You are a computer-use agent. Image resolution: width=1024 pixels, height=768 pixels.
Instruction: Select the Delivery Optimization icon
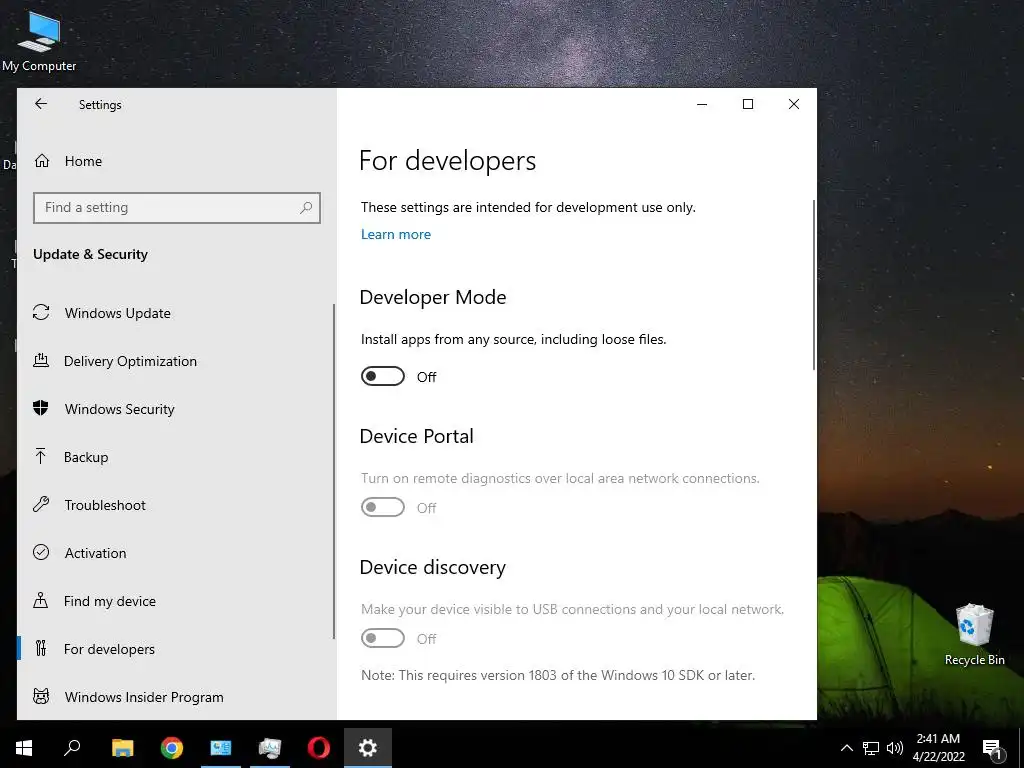(41, 360)
